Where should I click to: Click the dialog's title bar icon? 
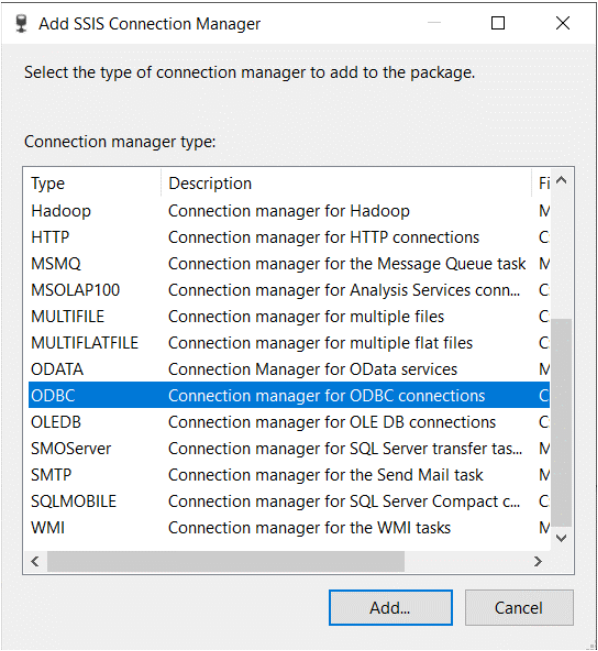coord(21,24)
